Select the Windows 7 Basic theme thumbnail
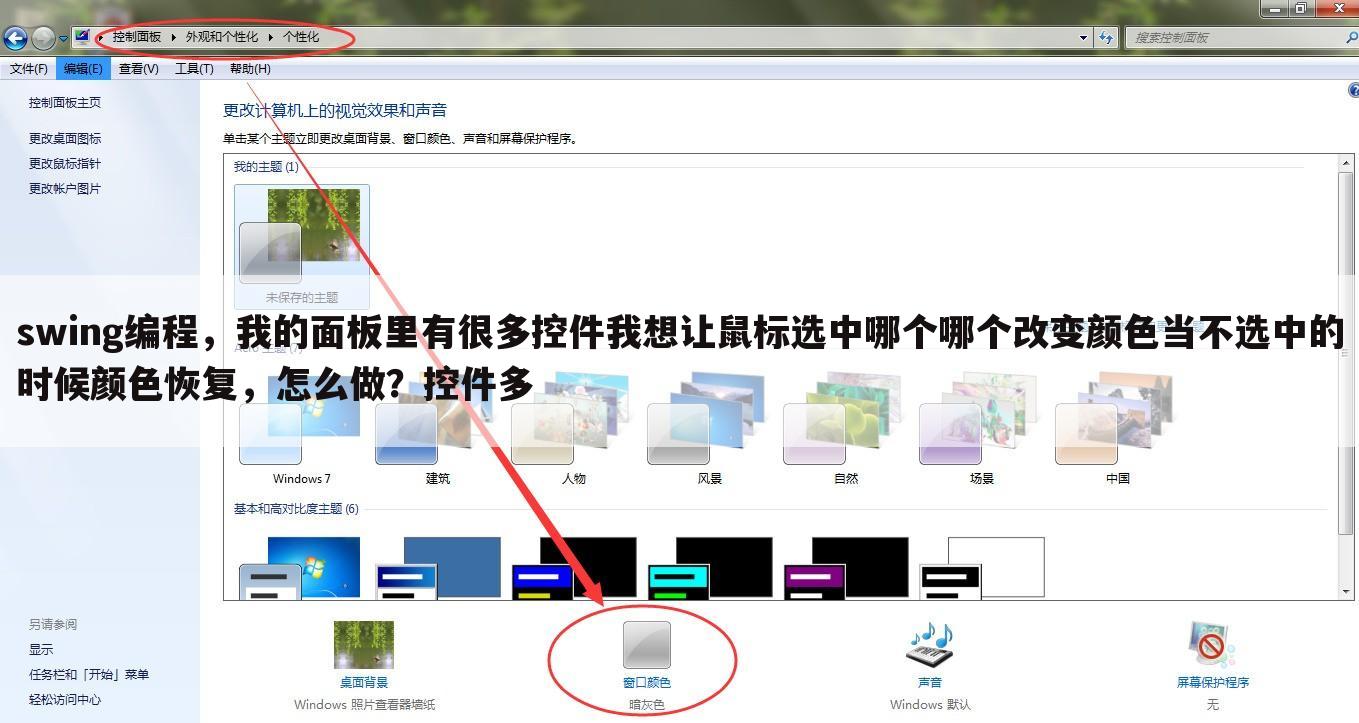1359x723 pixels. pyautogui.click(x=299, y=568)
